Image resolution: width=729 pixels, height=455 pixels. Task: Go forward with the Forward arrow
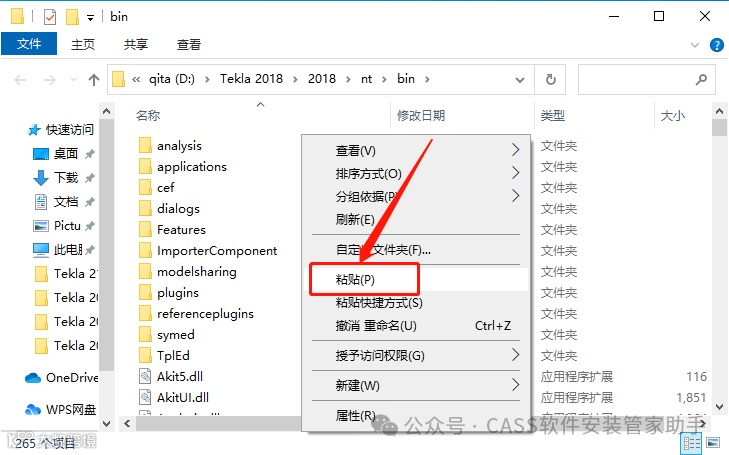[x=49, y=80]
